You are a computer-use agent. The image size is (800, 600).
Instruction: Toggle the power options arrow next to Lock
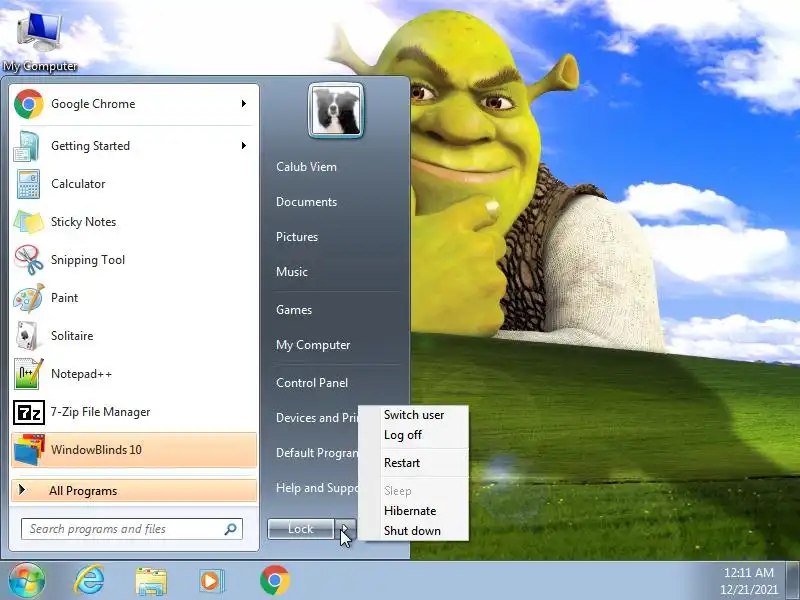[345, 529]
